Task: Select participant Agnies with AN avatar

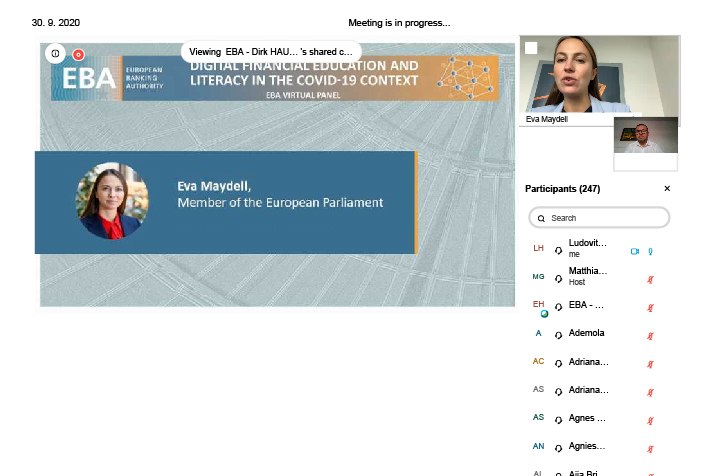Action: point(586,446)
